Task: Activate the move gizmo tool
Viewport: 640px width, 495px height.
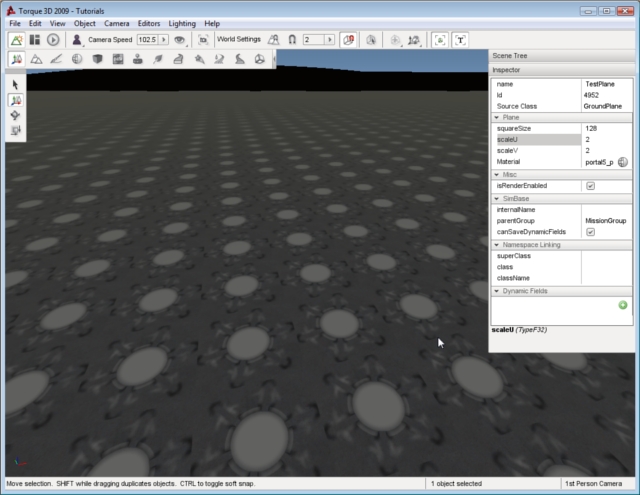Action: click(16, 100)
